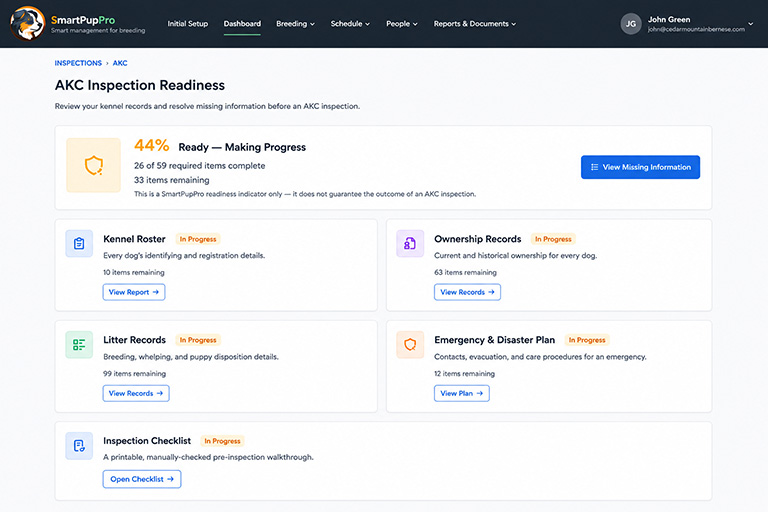
Task: Click the Ownership Records purple icon
Action: [410, 244]
